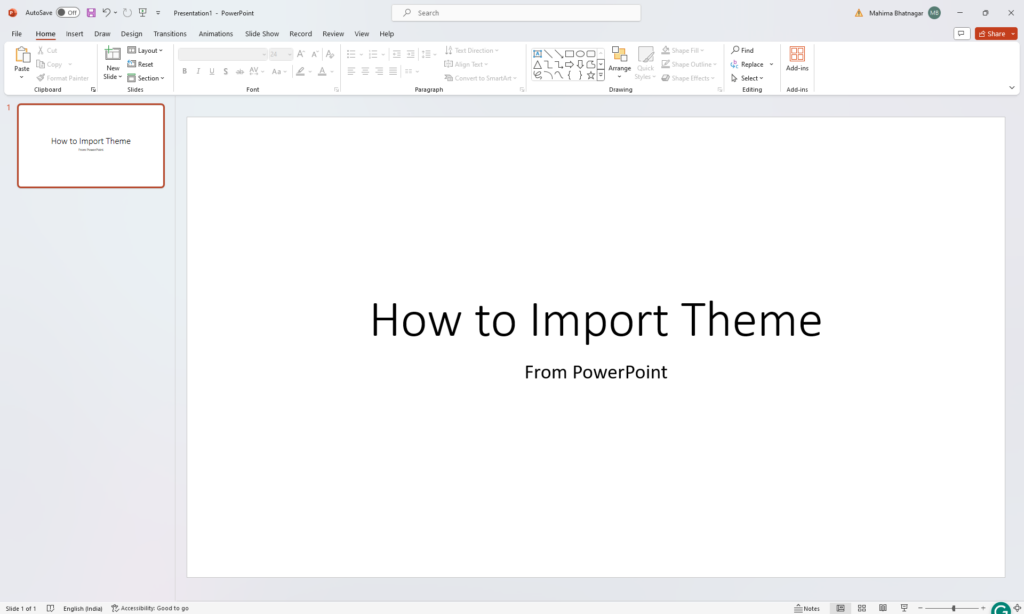Screen dimensions: 1024x614
Task: Switch to the Design ribbon tab
Action: (131, 33)
